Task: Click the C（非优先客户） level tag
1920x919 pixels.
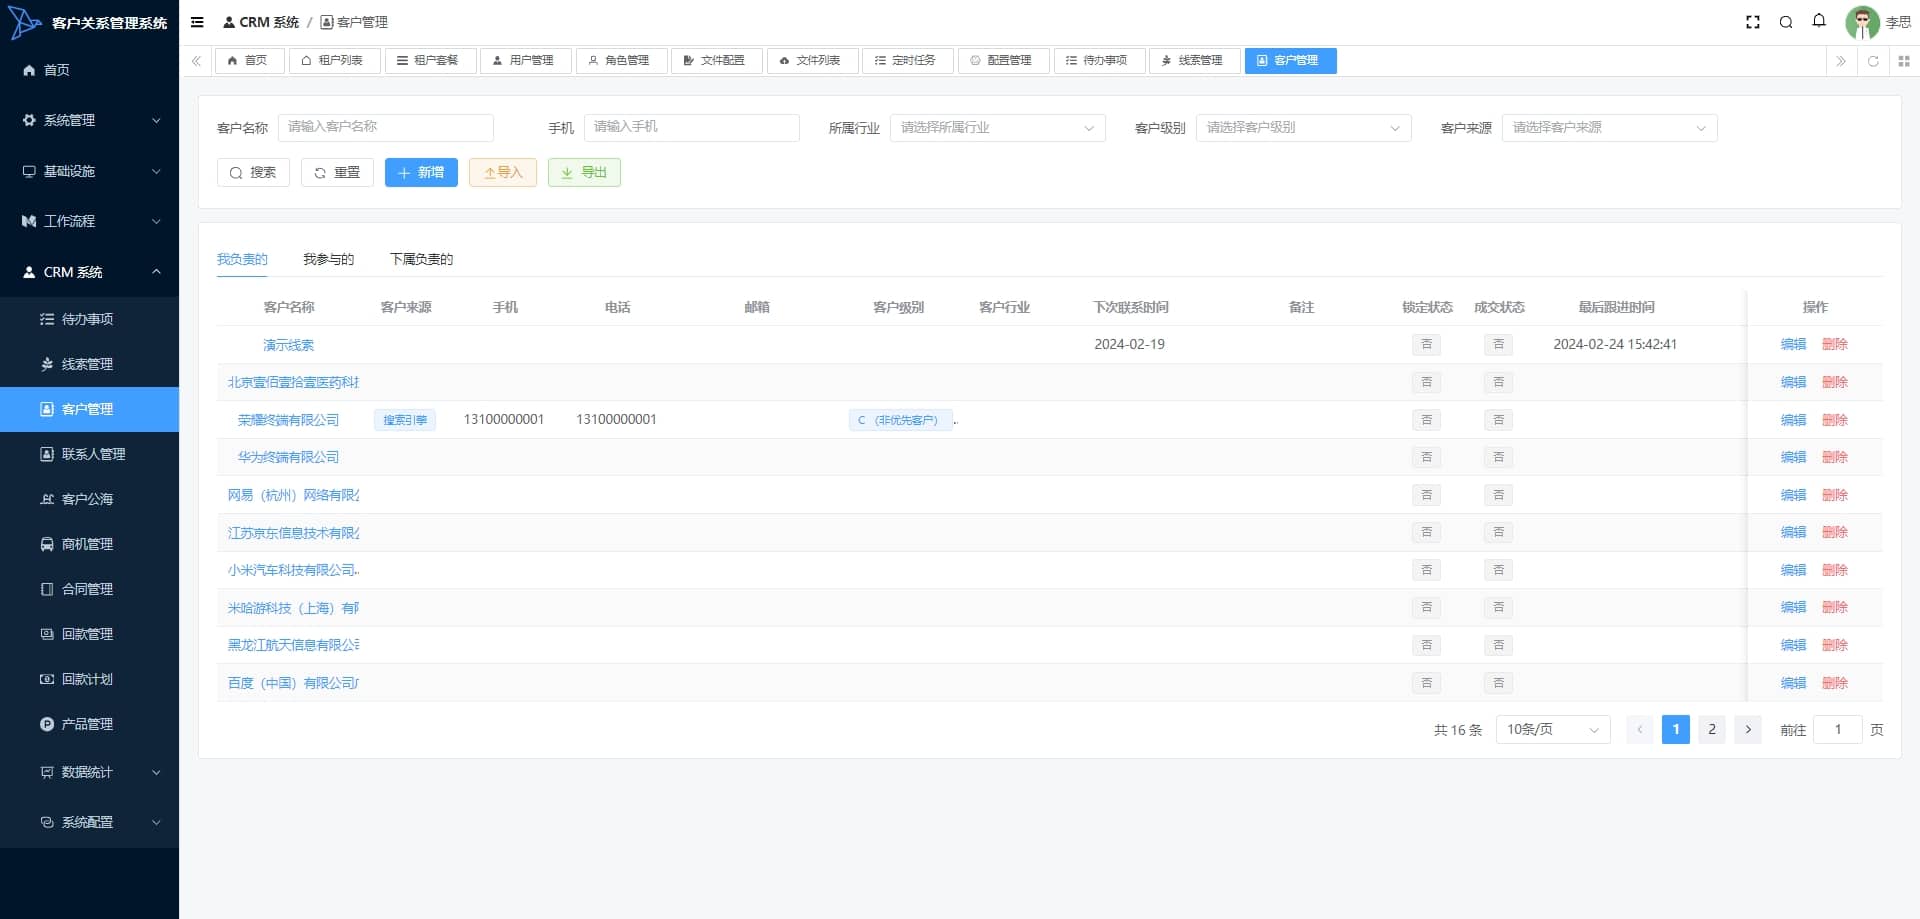Action: point(900,420)
